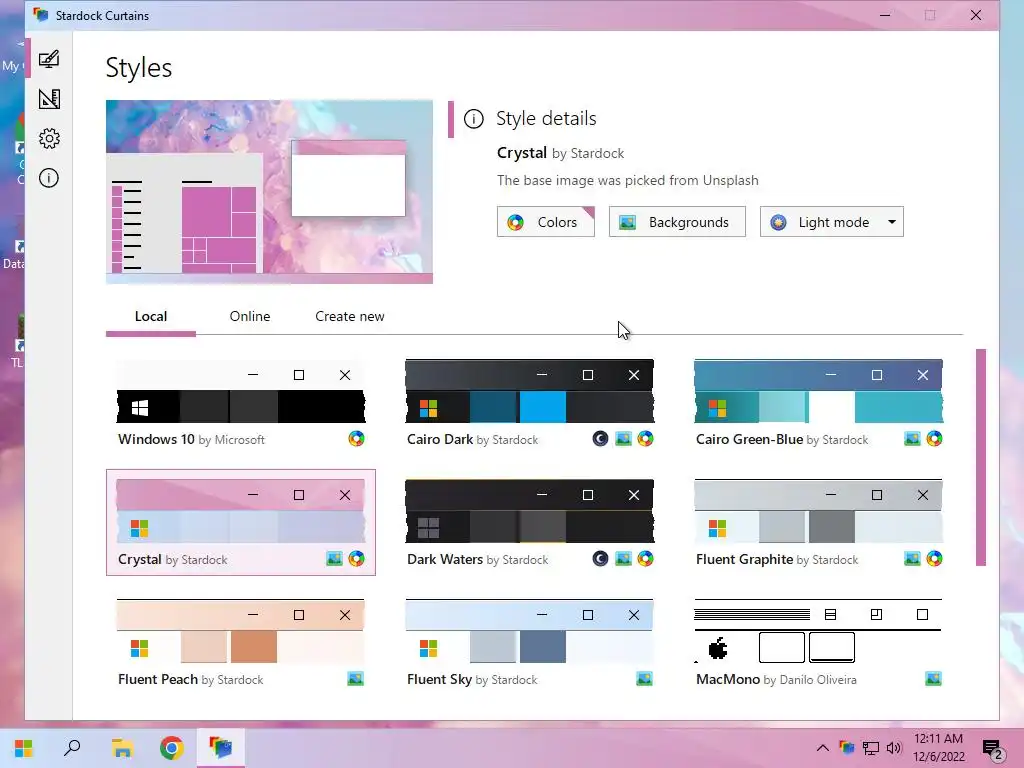Switch to the Online tab

pos(249,317)
